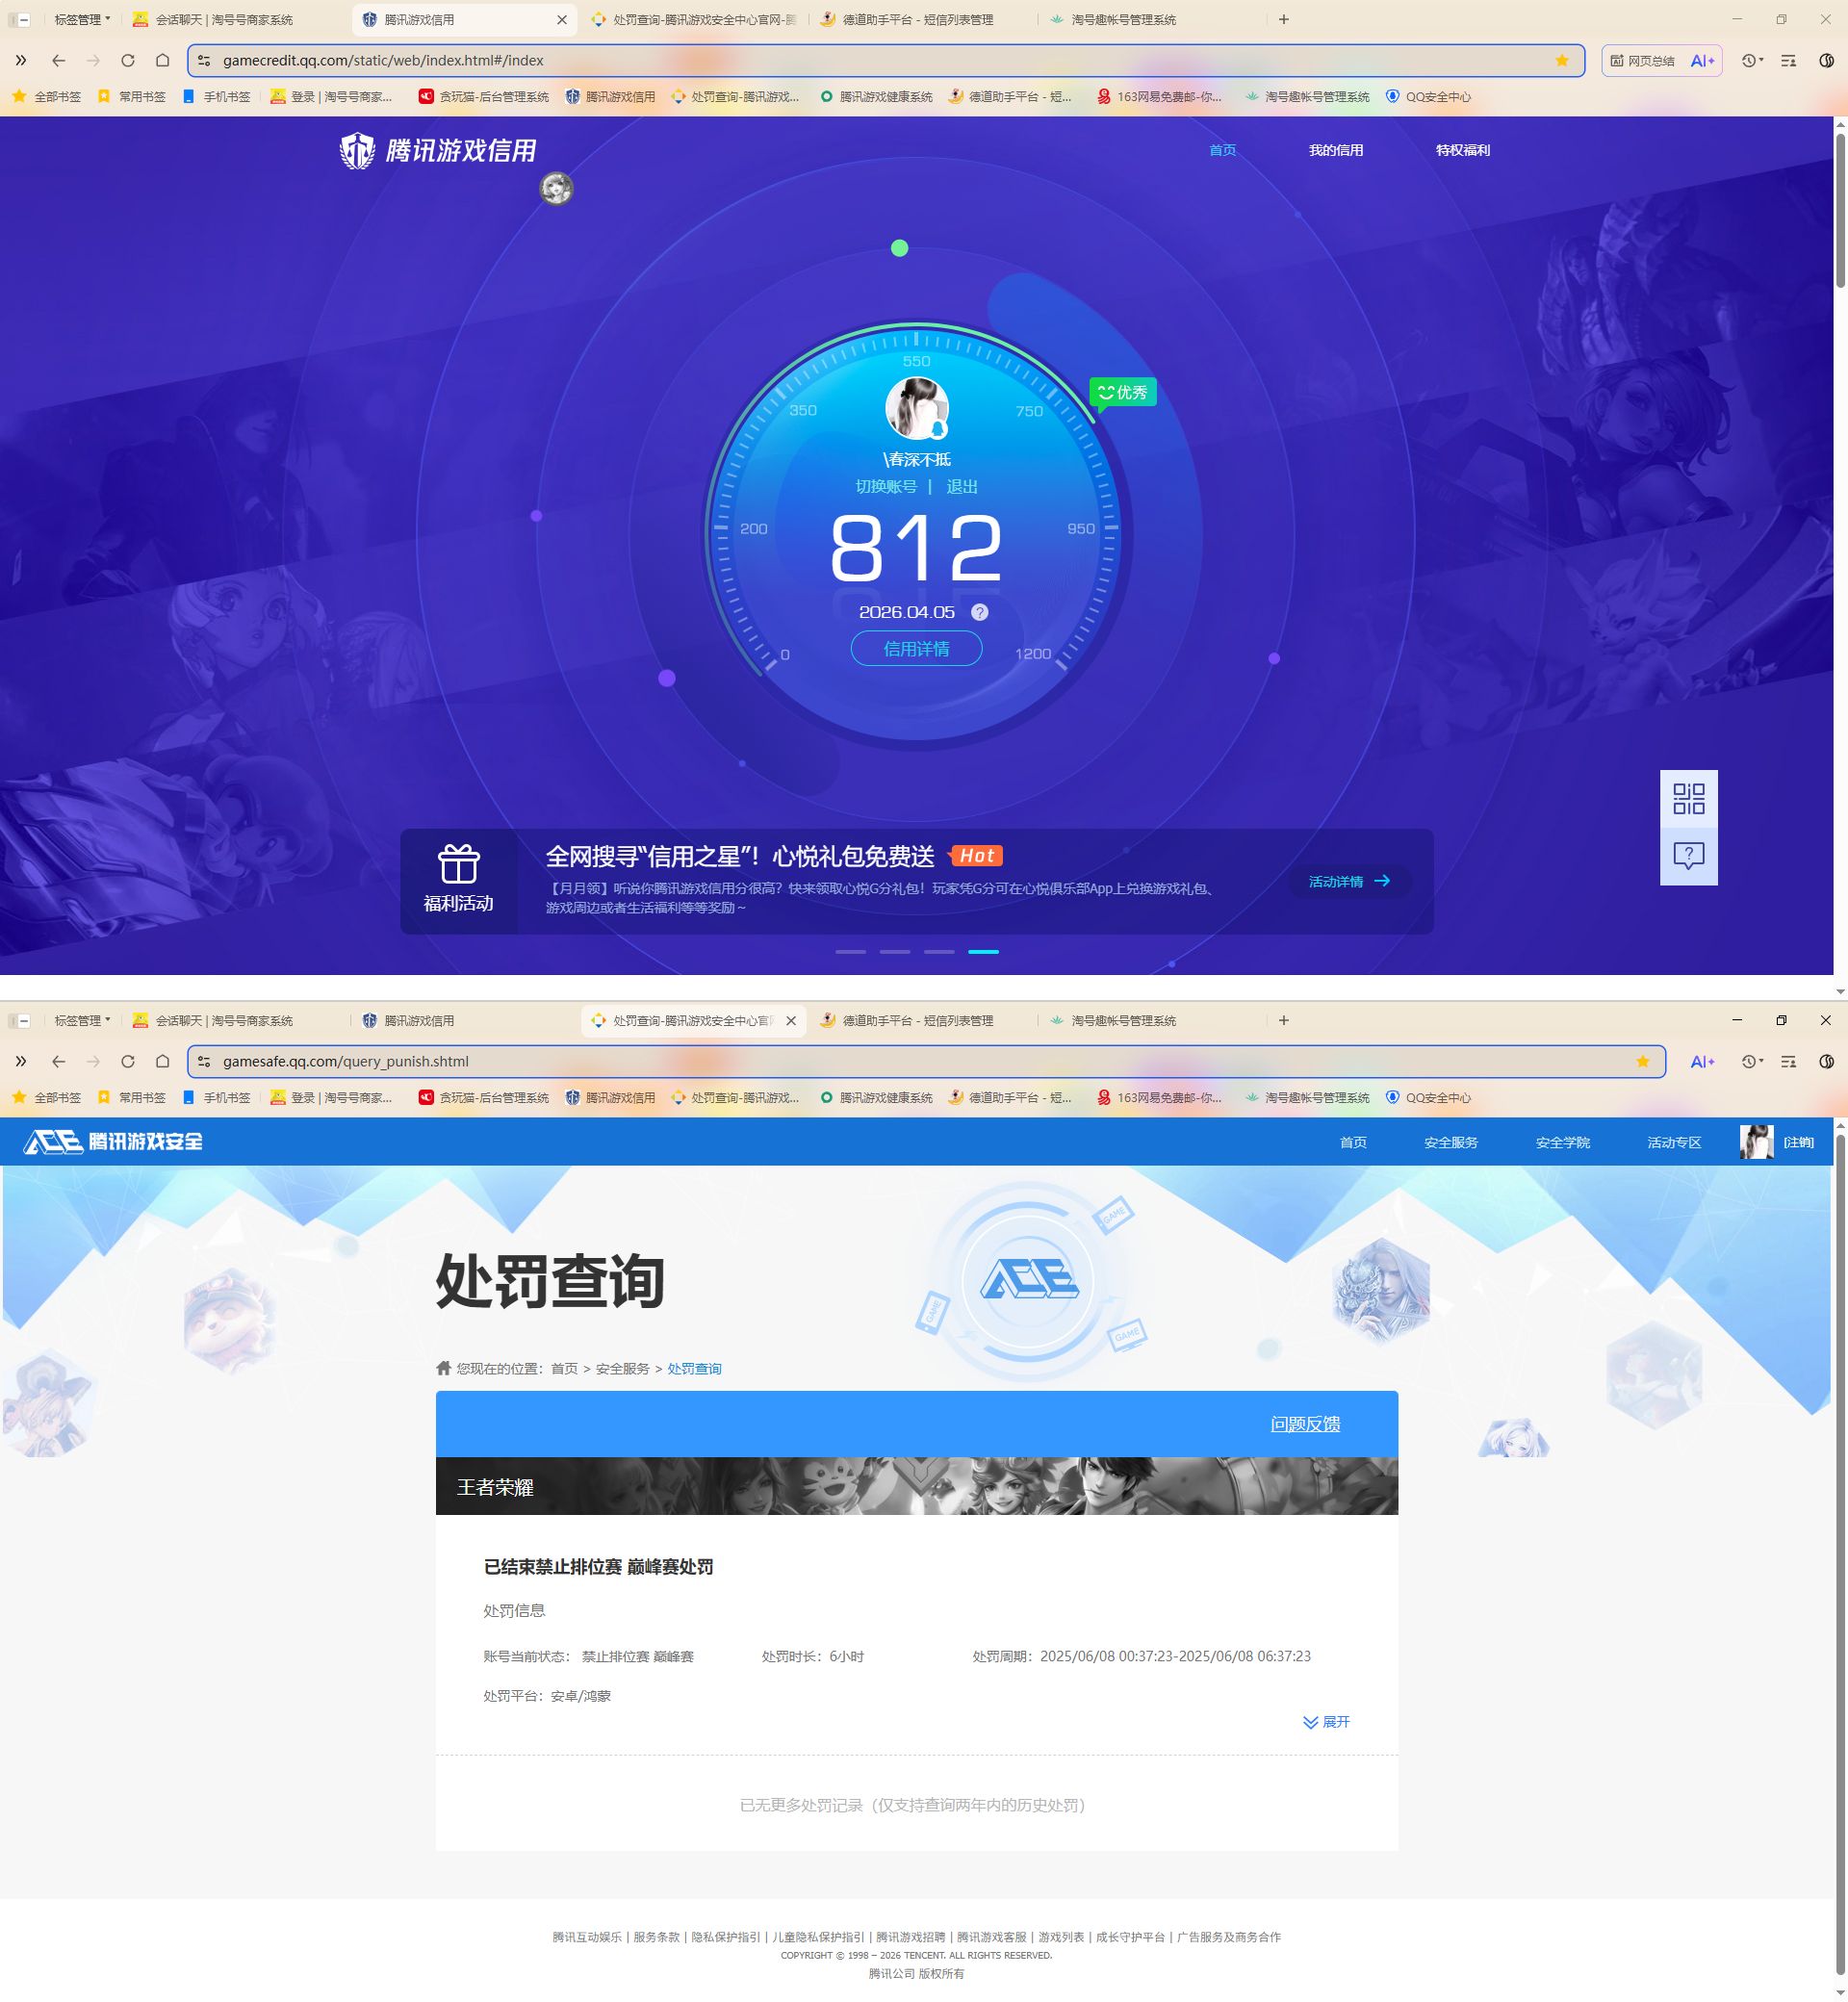The image size is (1848, 2002).
Task: Open the question feedback icon below the QR code
Action: point(1688,855)
